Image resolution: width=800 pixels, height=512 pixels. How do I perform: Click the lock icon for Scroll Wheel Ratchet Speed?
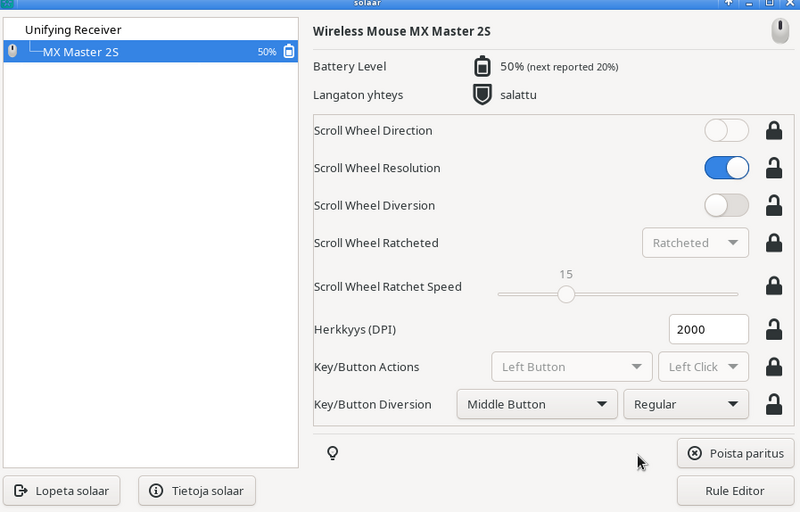pos(774,286)
